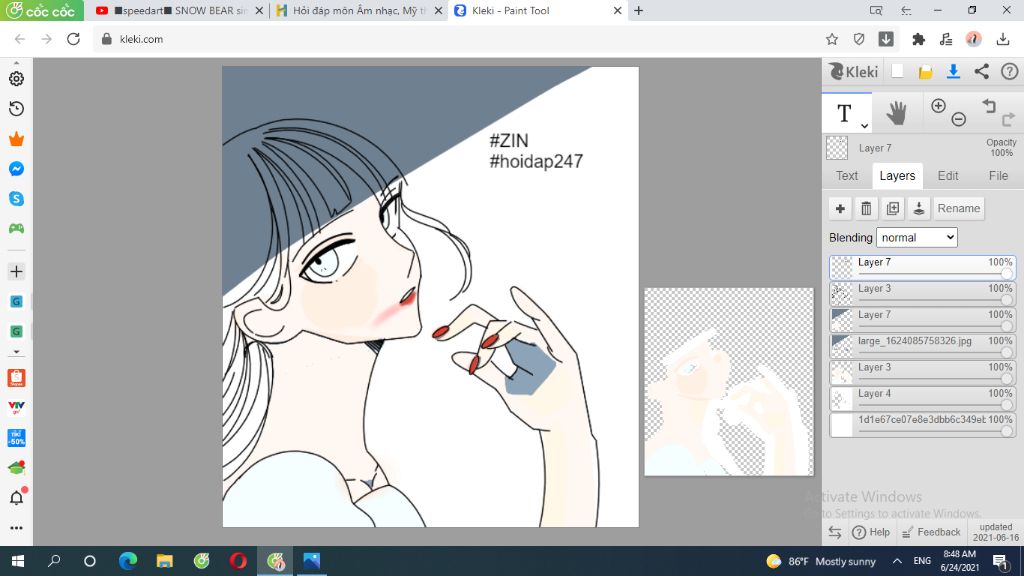Switch to the Edit tab

point(948,176)
